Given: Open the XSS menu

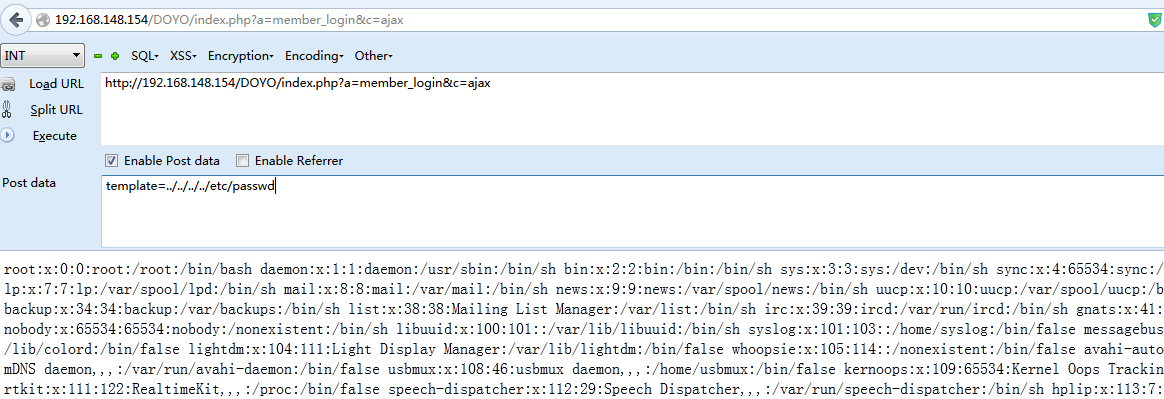Looking at the screenshot, I should pyautogui.click(x=183, y=56).
